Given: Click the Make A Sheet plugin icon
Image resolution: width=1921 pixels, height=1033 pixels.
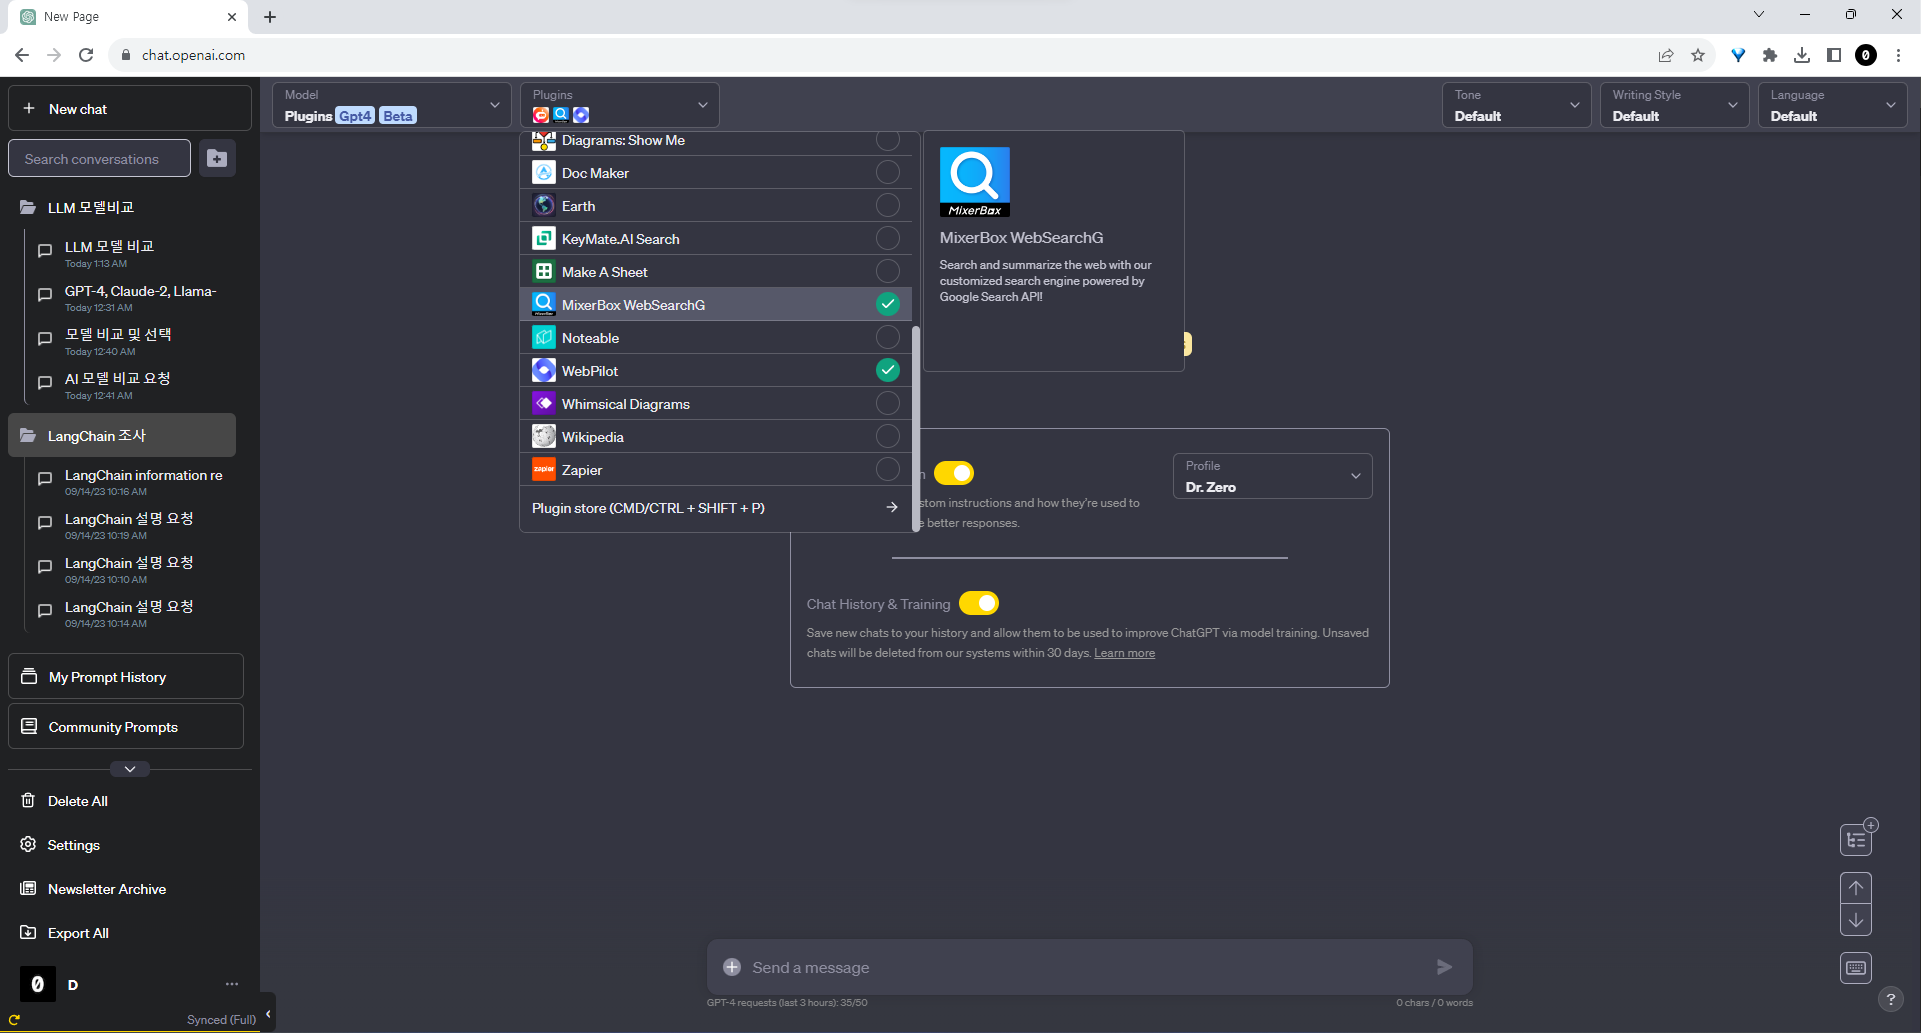Looking at the screenshot, I should pyautogui.click(x=543, y=272).
